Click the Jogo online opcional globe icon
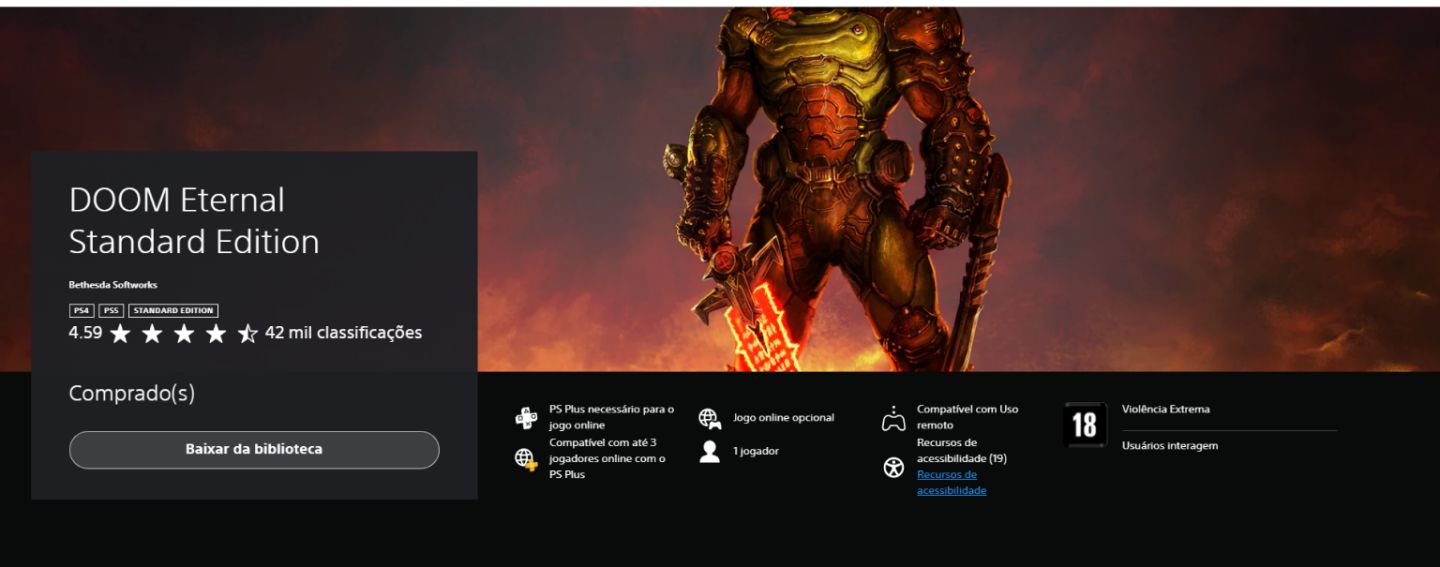Viewport: 1440px width, 567px height. coord(710,418)
